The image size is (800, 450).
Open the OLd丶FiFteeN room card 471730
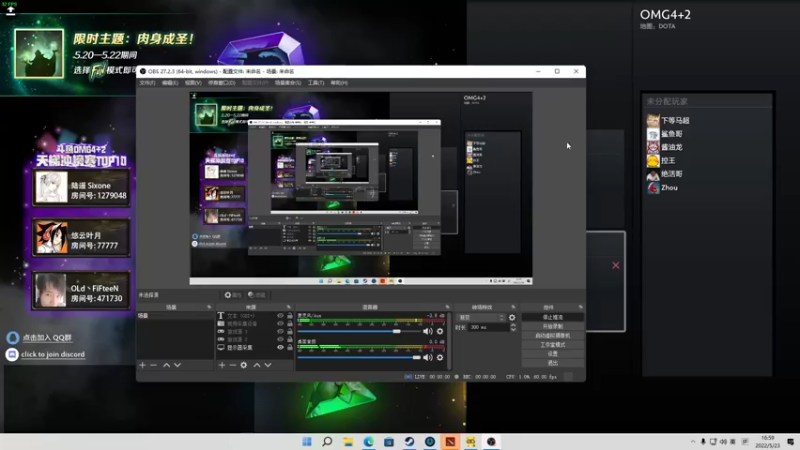(81, 291)
